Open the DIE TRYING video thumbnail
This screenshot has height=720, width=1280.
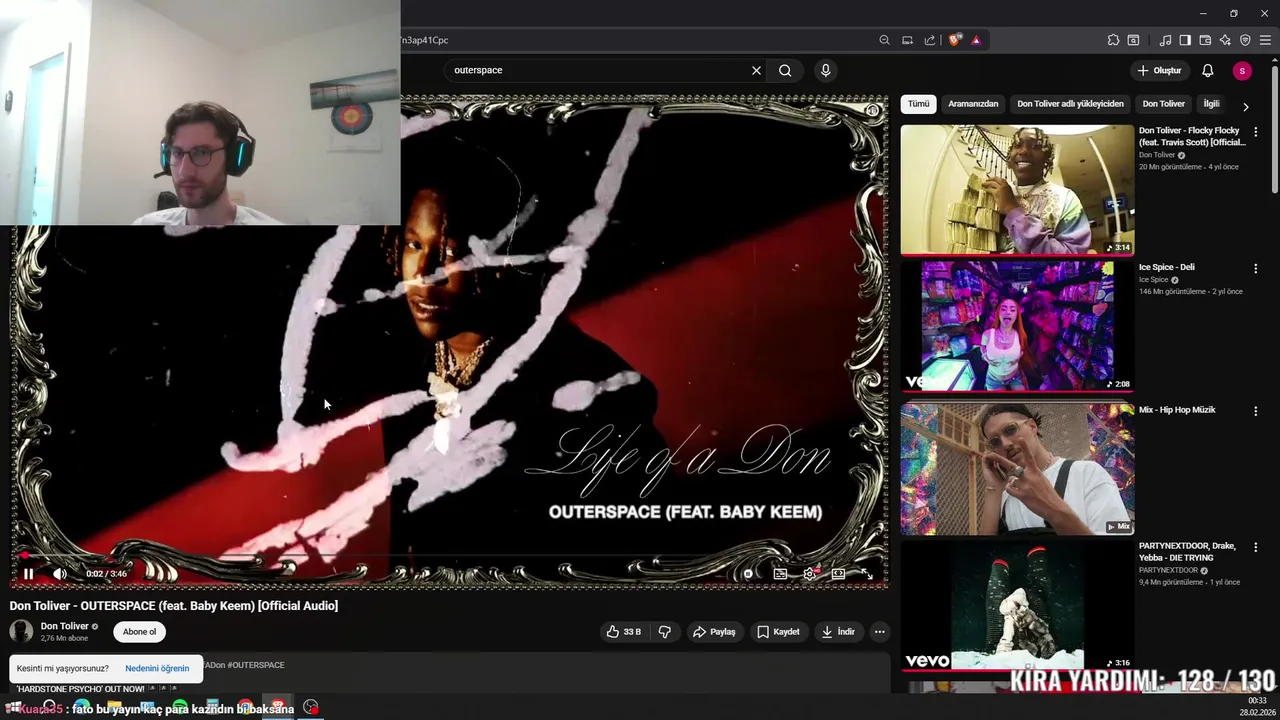click(1017, 606)
